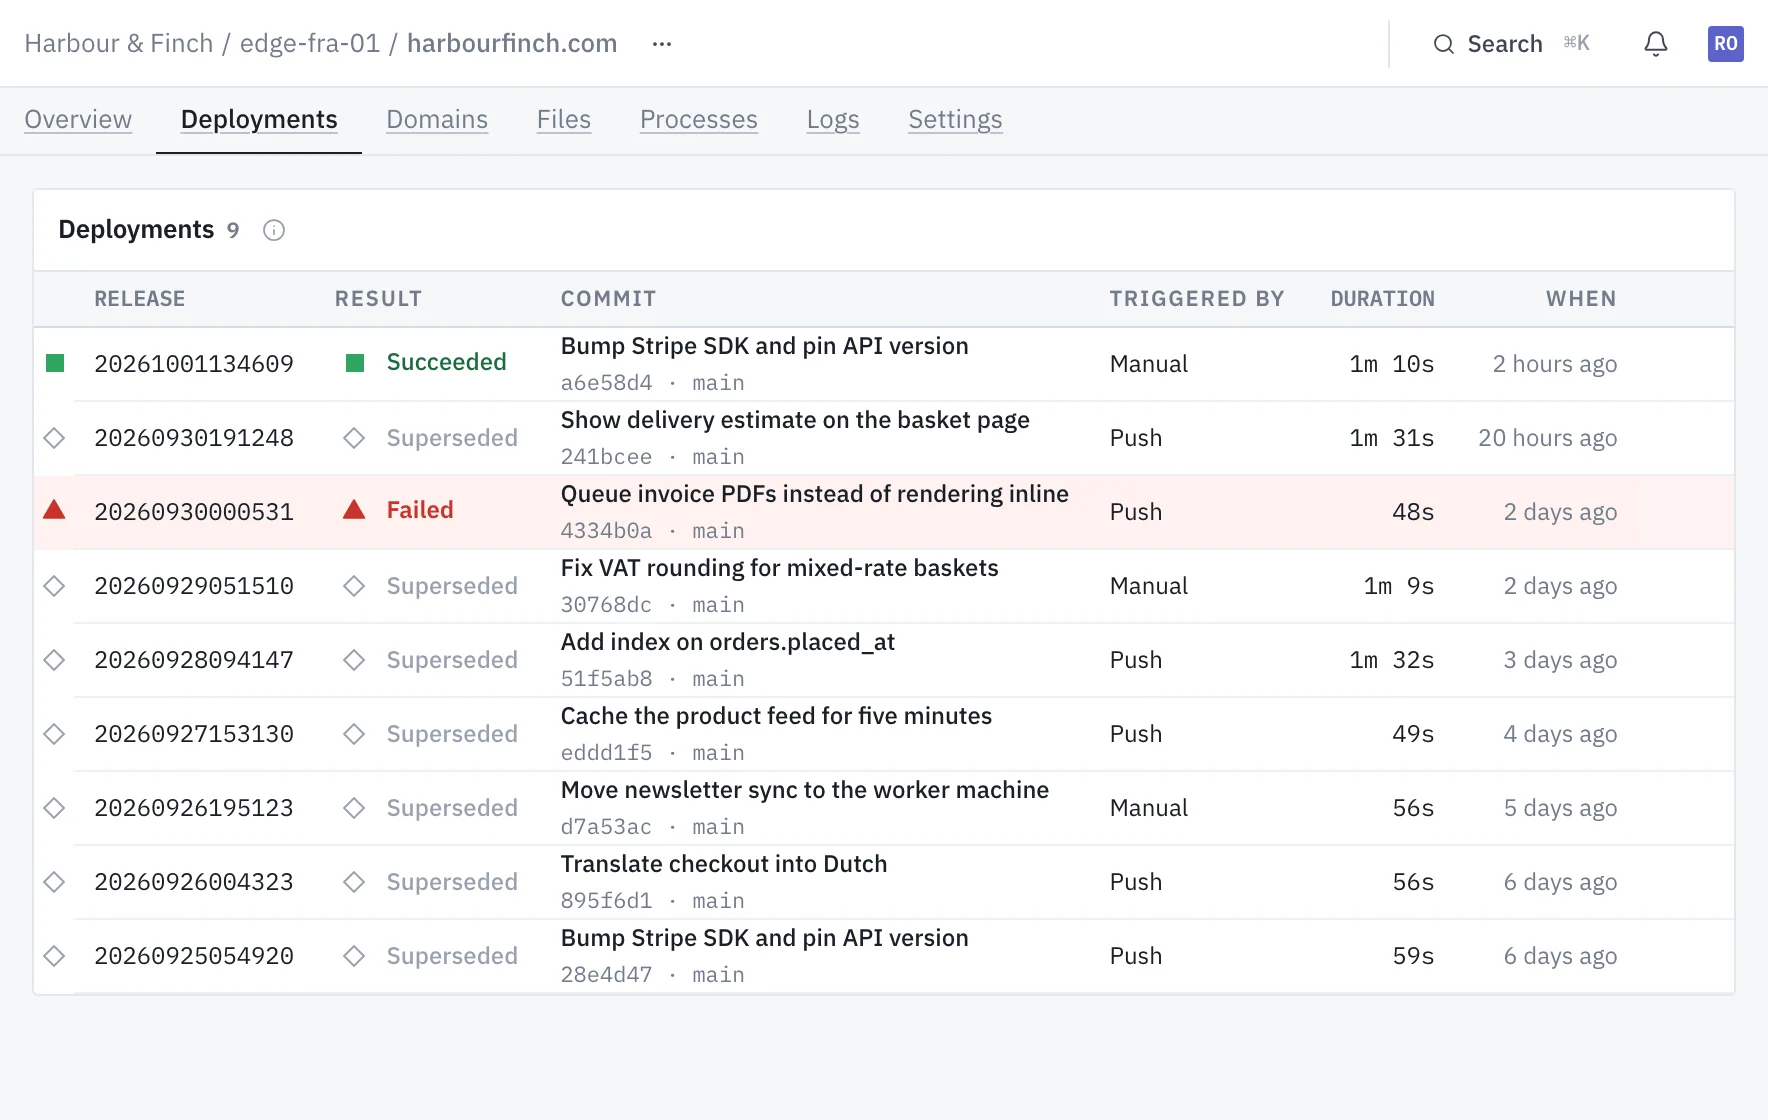Open release 20261001134609

194,364
